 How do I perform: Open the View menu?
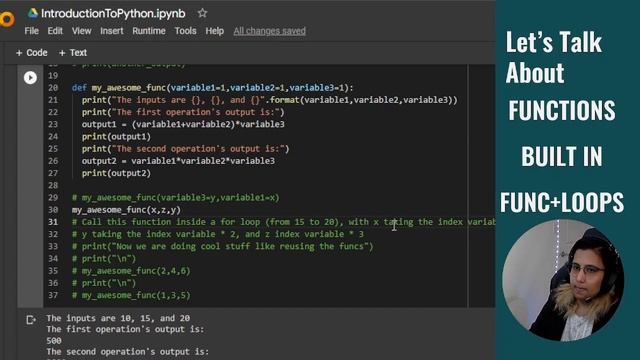pos(82,31)
